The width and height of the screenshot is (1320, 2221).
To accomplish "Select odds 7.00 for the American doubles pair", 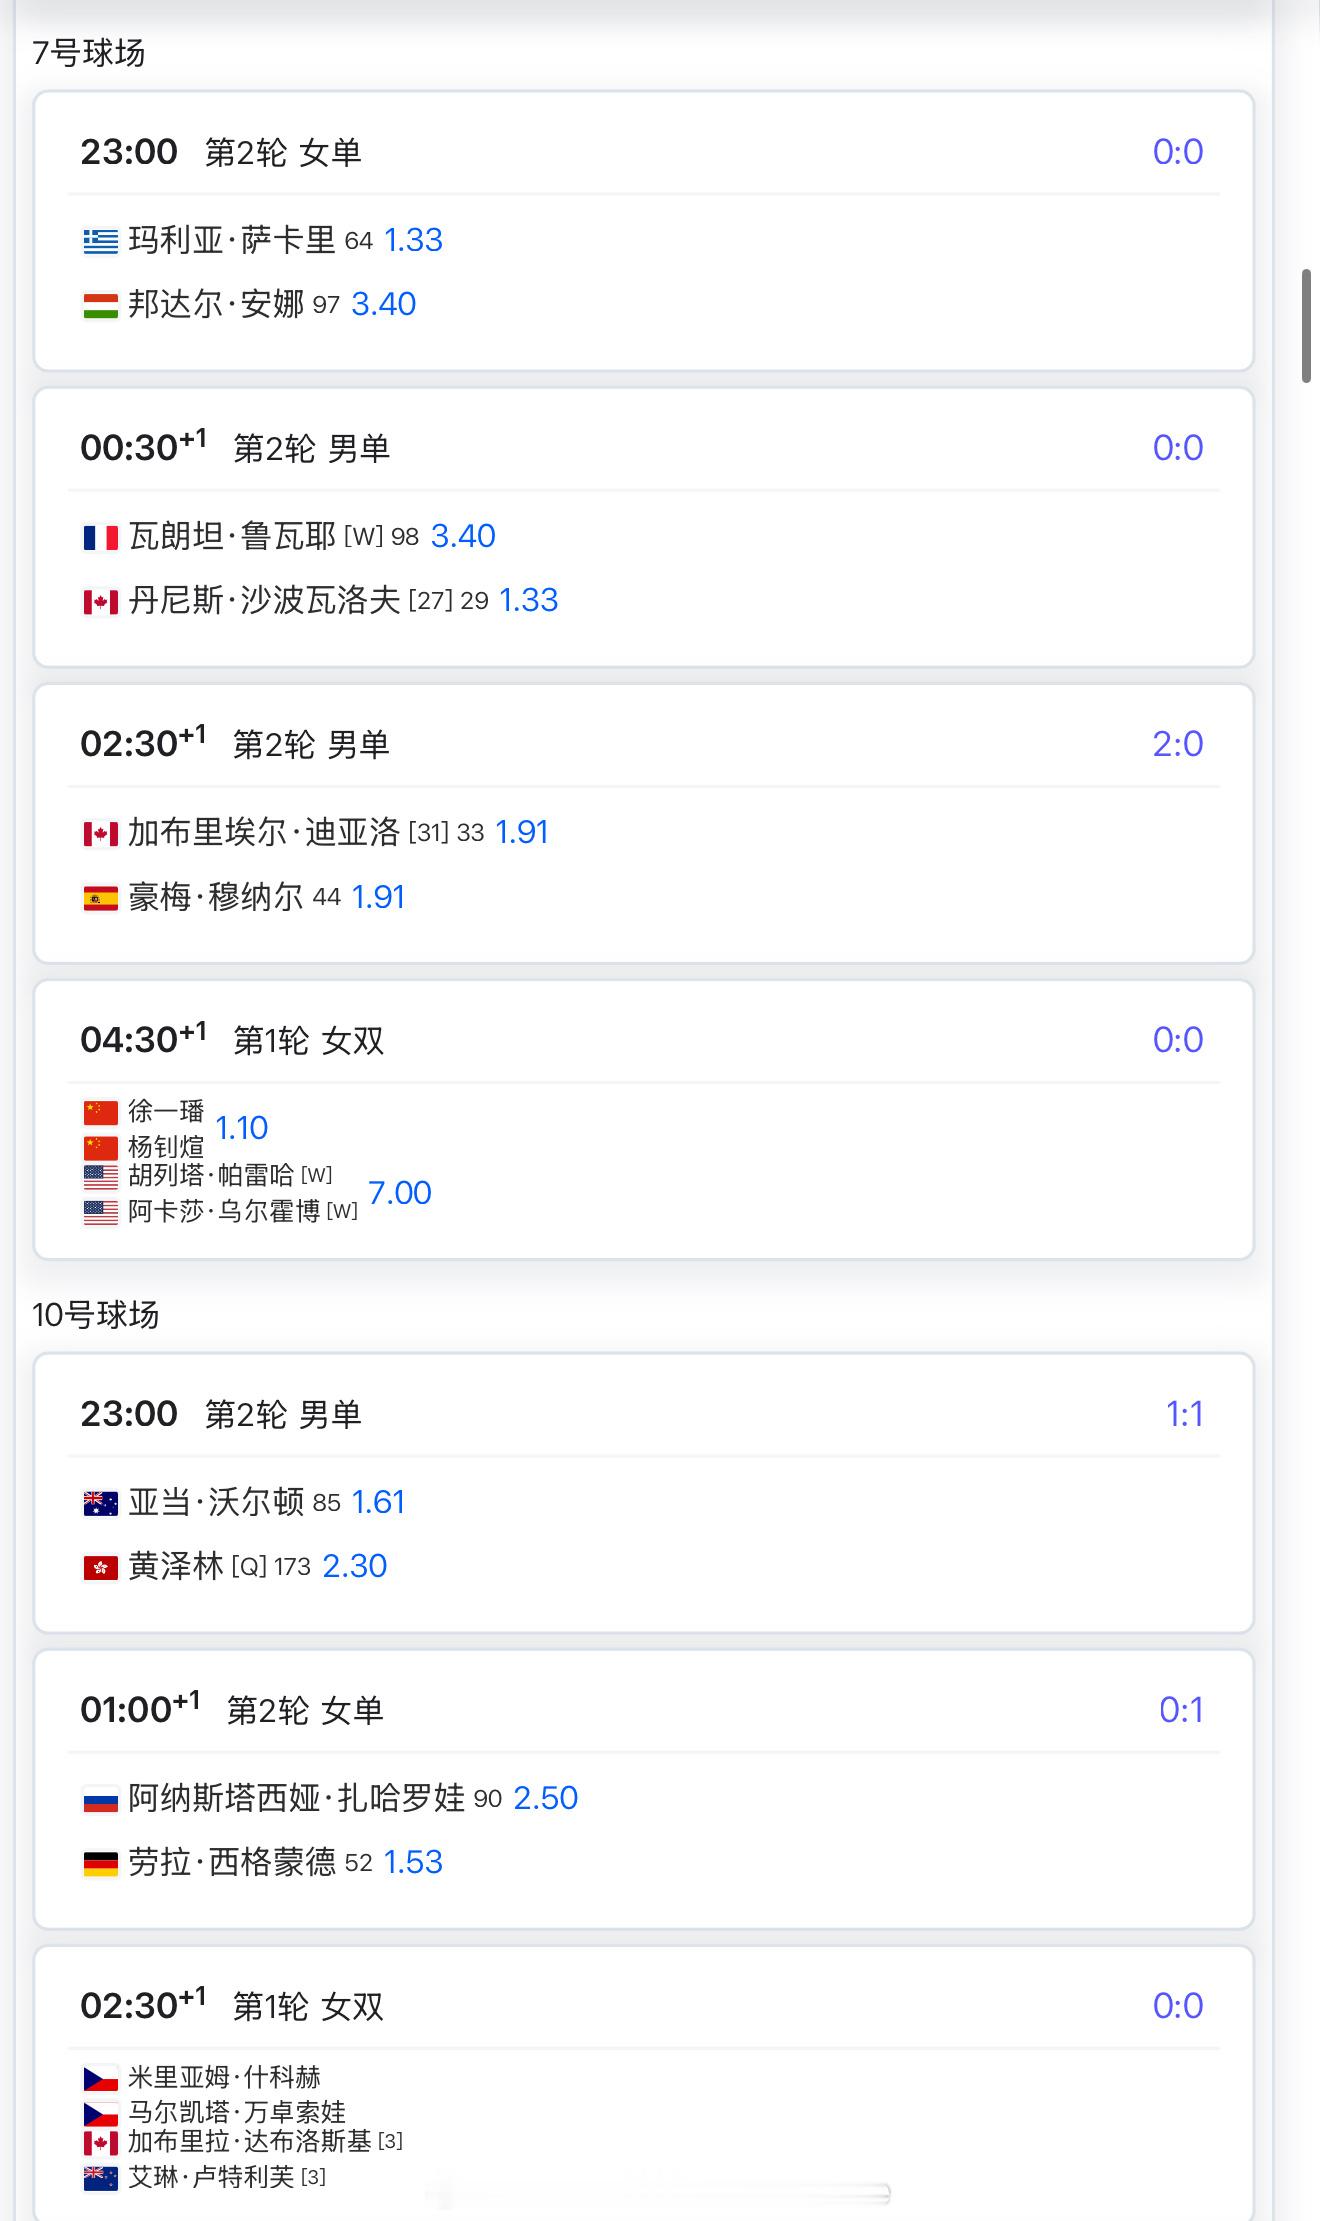I will [400, 1192].
